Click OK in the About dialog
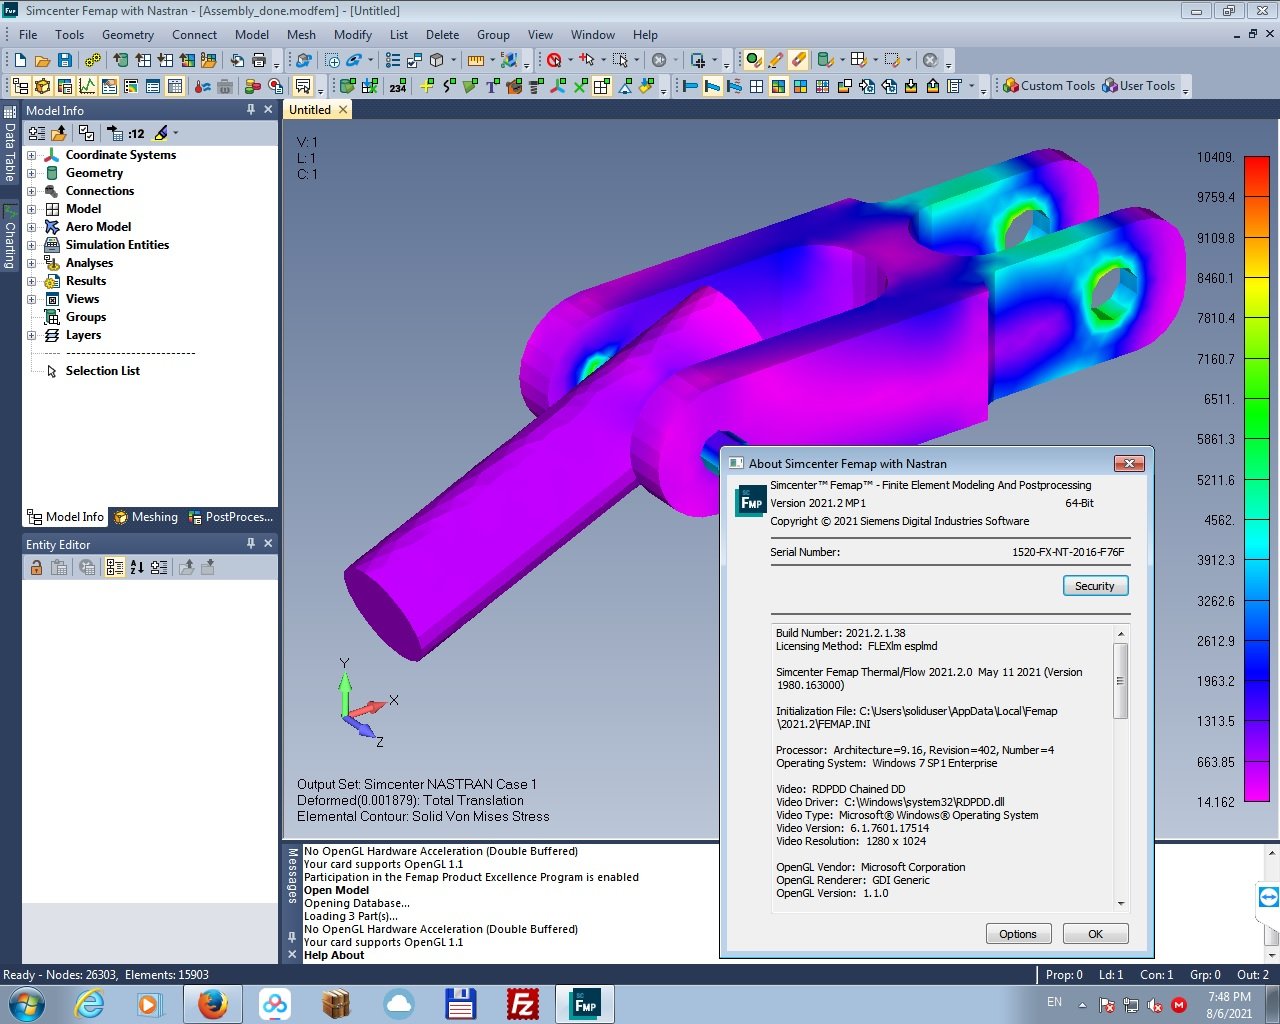The height and width of the screenshot is (1024, 1280). click(1095, 934)
